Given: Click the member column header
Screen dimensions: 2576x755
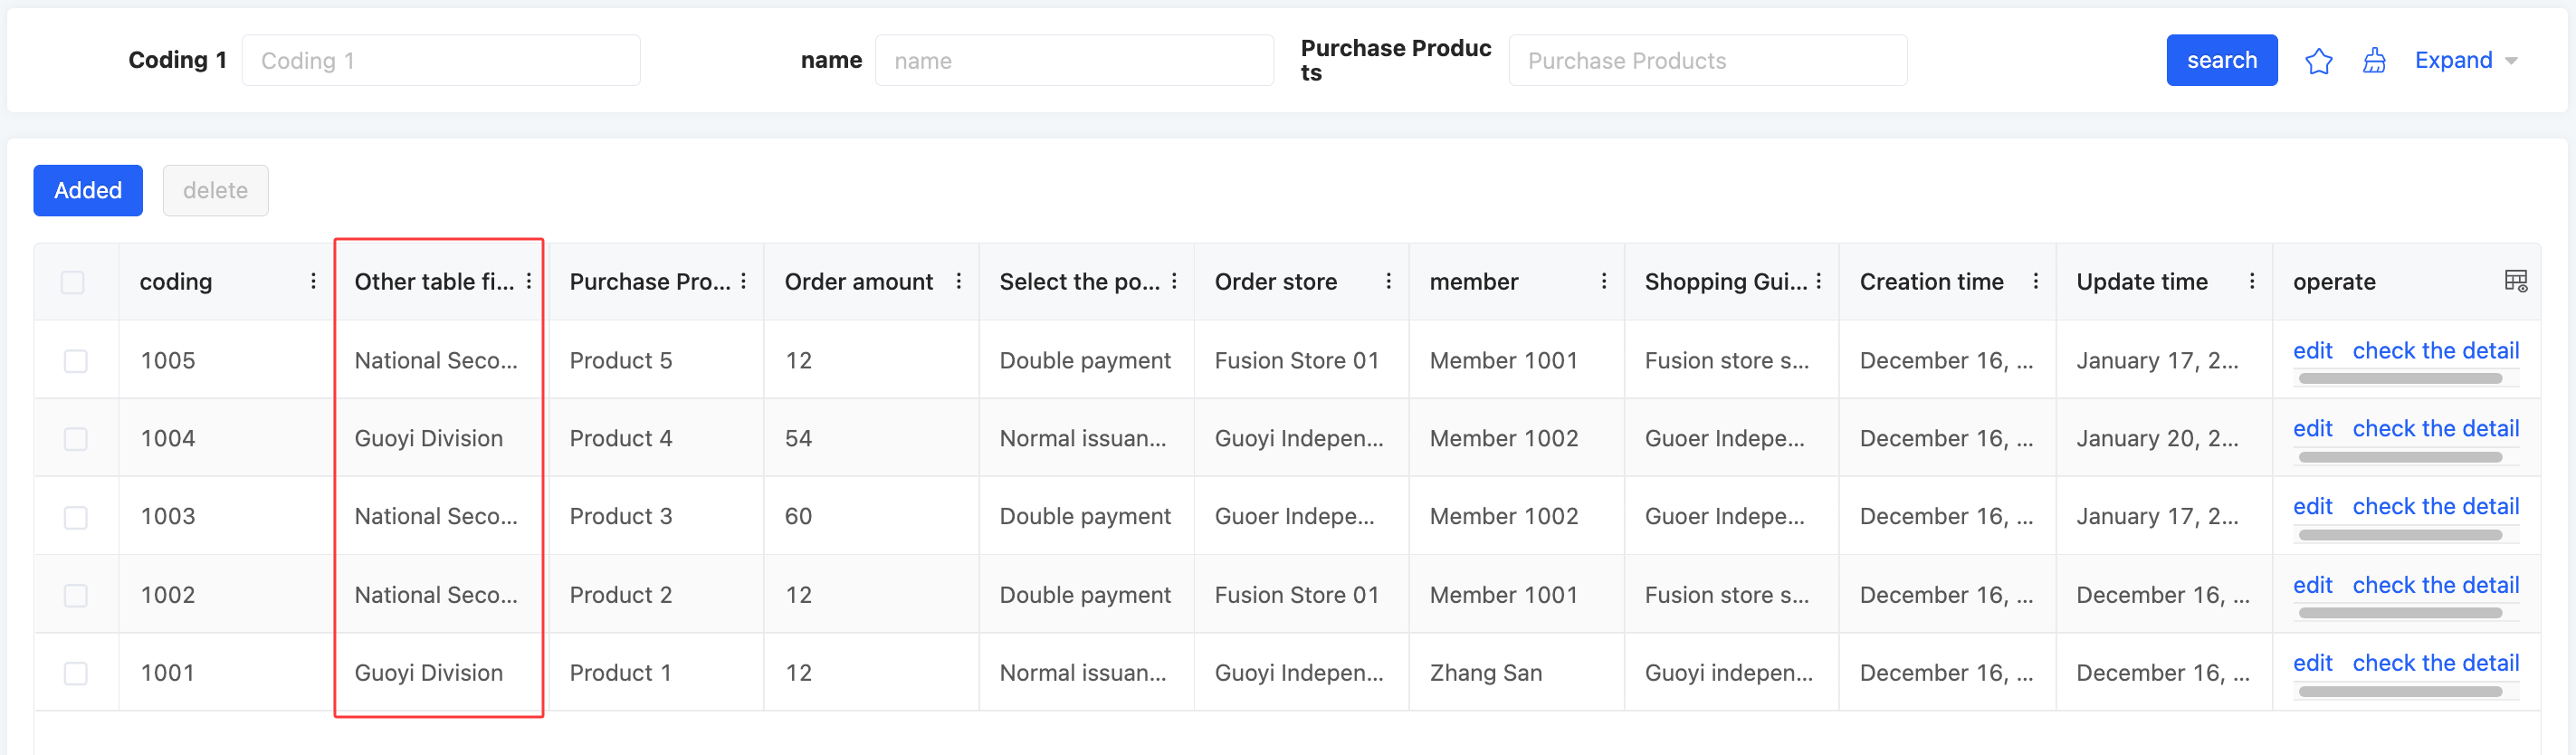Looking at the screenshot, I should [1473, 282].
